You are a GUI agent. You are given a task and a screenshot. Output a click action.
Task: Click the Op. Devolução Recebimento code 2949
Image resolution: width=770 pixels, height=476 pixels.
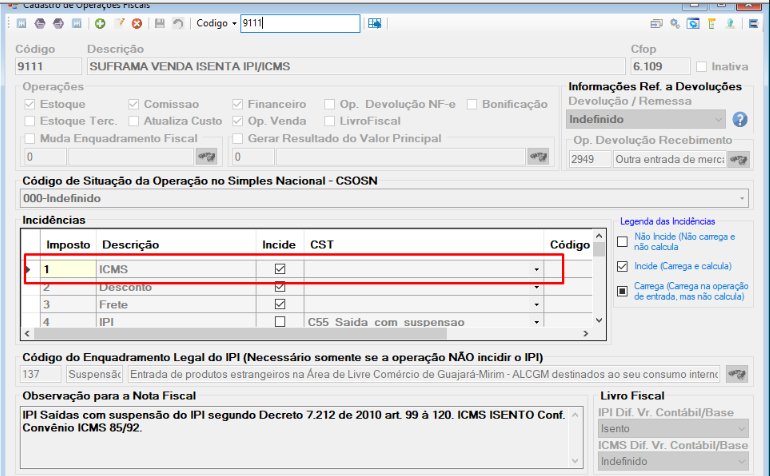click(590, 159)
